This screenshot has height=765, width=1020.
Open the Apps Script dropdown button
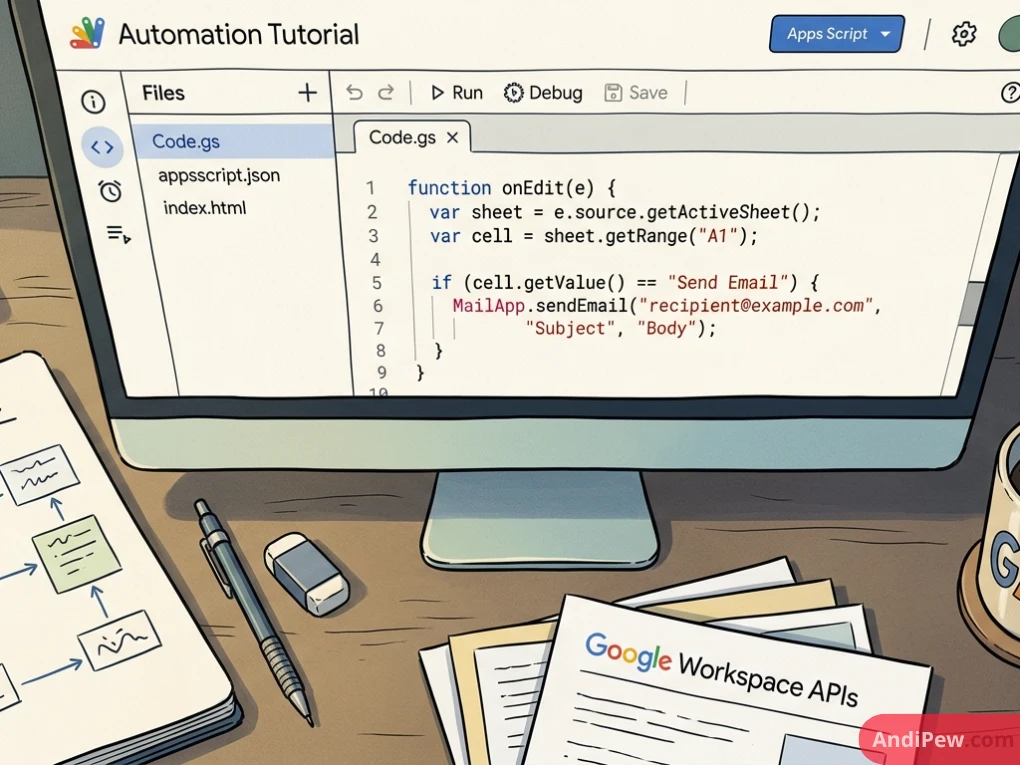tap(837, 34)
